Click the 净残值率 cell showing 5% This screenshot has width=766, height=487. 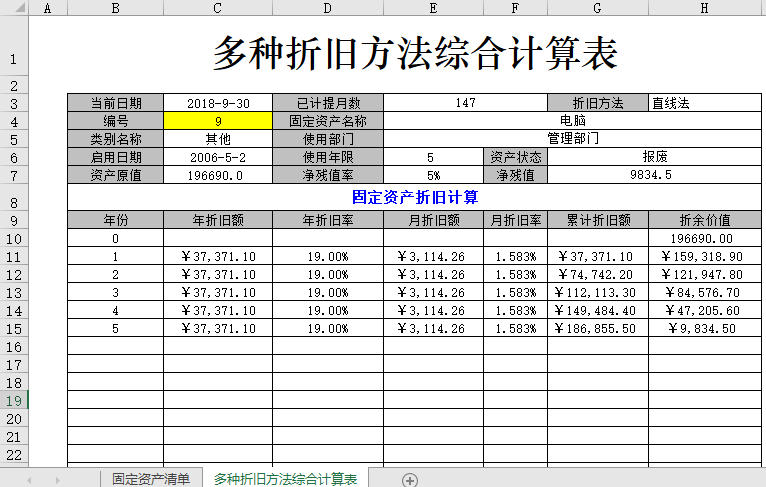click(432, 175)
